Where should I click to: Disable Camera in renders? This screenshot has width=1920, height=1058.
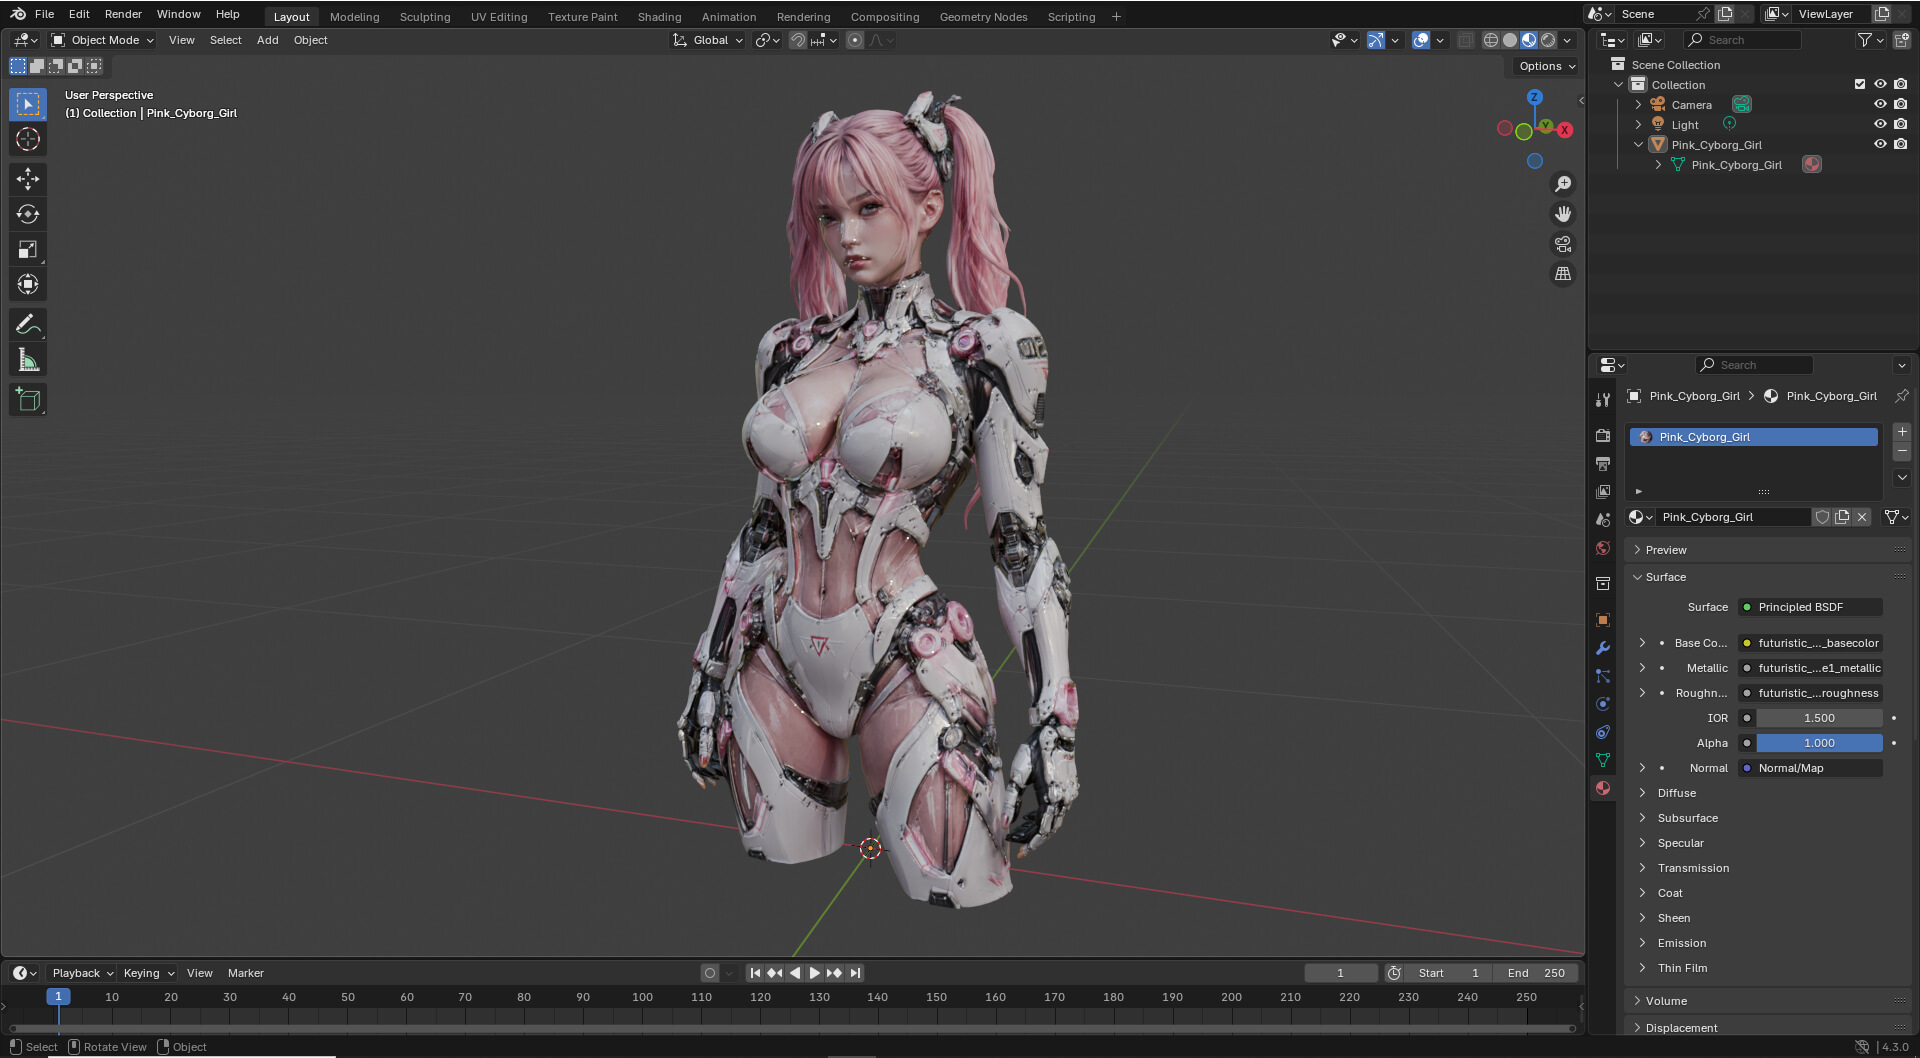(1901, 104)
